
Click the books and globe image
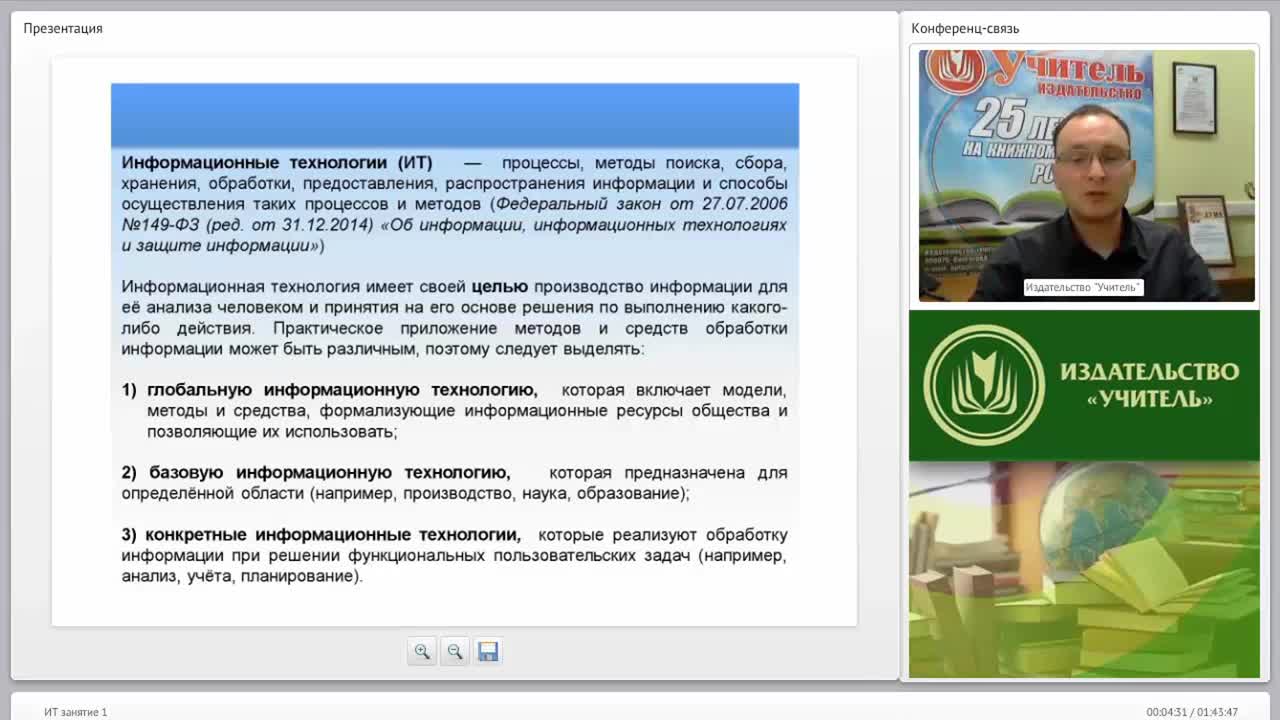click(1084, 570)
